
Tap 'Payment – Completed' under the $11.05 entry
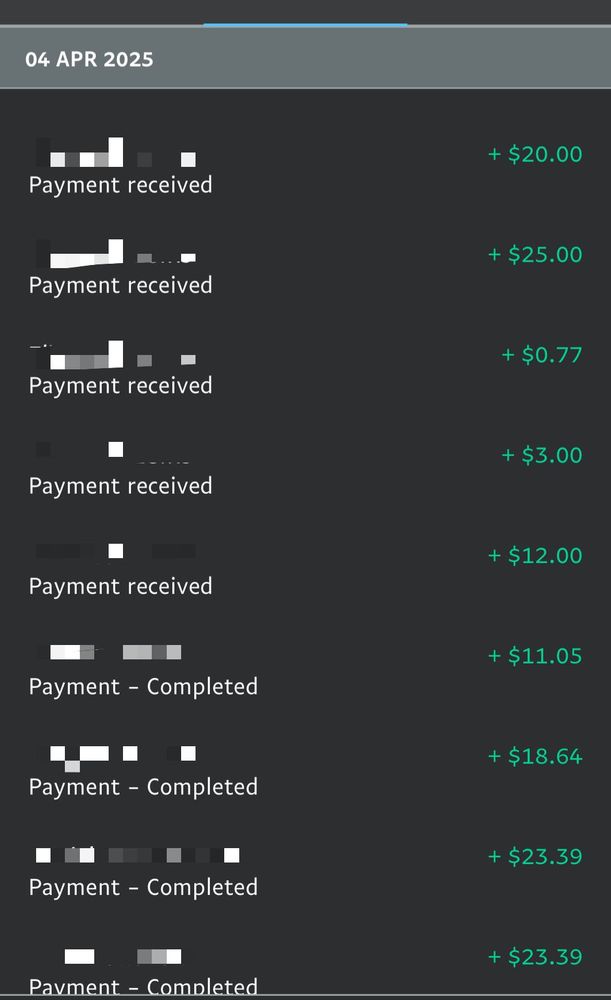click(x=143, y=687)
